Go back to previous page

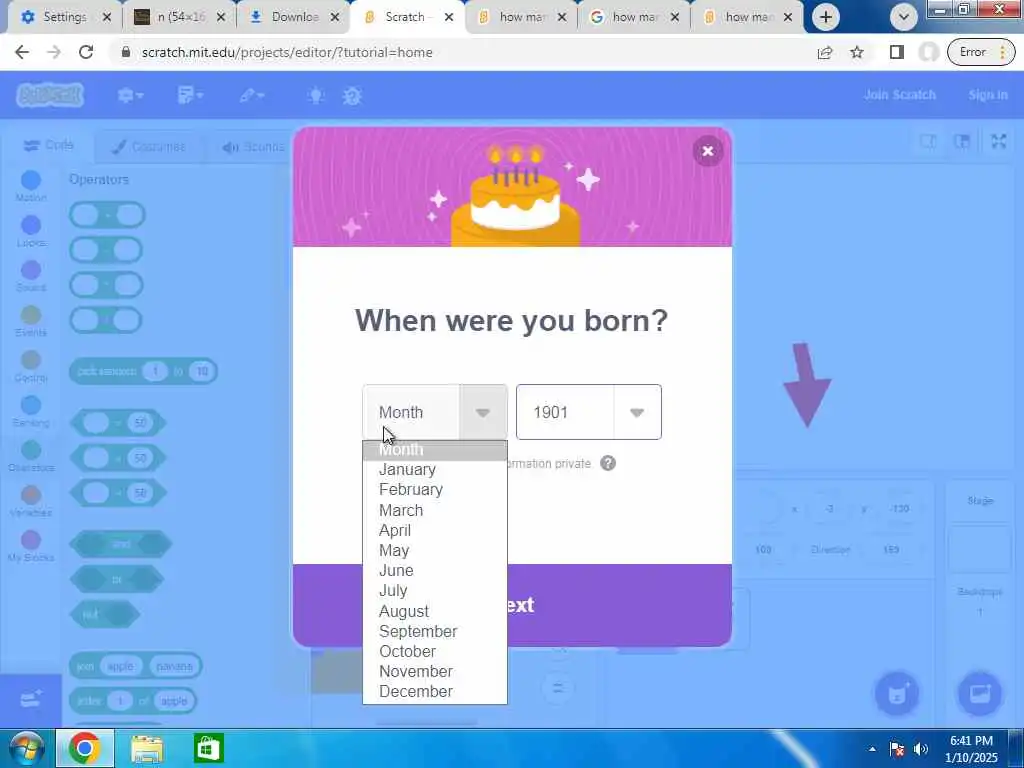(22, 52)
